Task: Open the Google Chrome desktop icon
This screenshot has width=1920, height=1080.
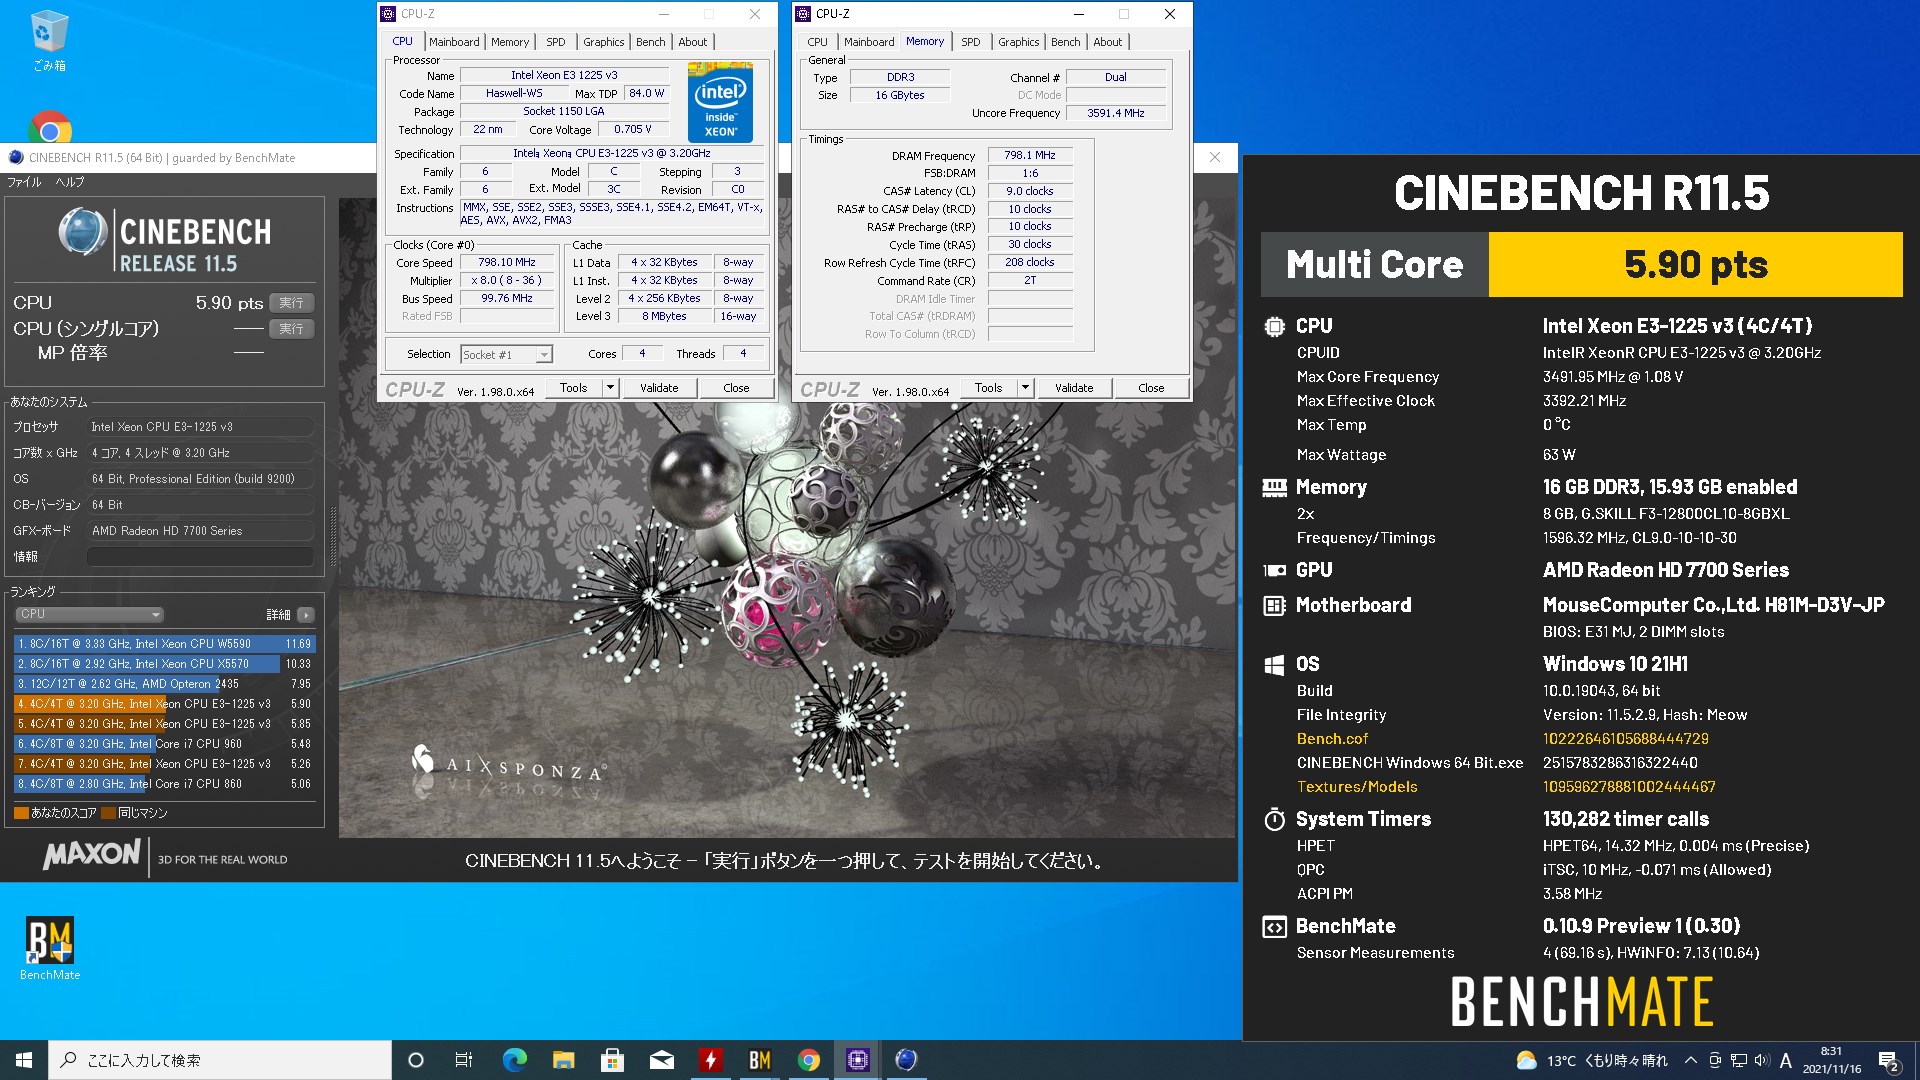Action: tap(50, 127)
